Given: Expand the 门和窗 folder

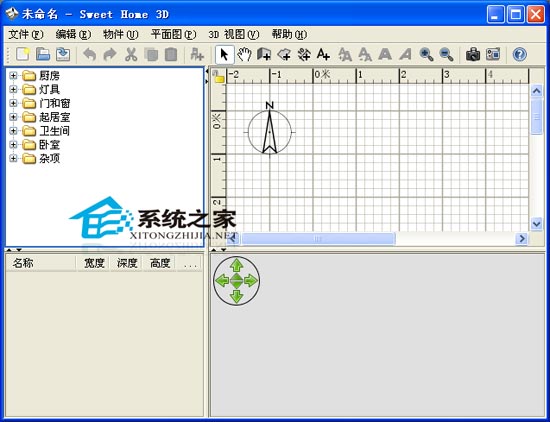Looking at the screenshot, I should coord(13,103).
